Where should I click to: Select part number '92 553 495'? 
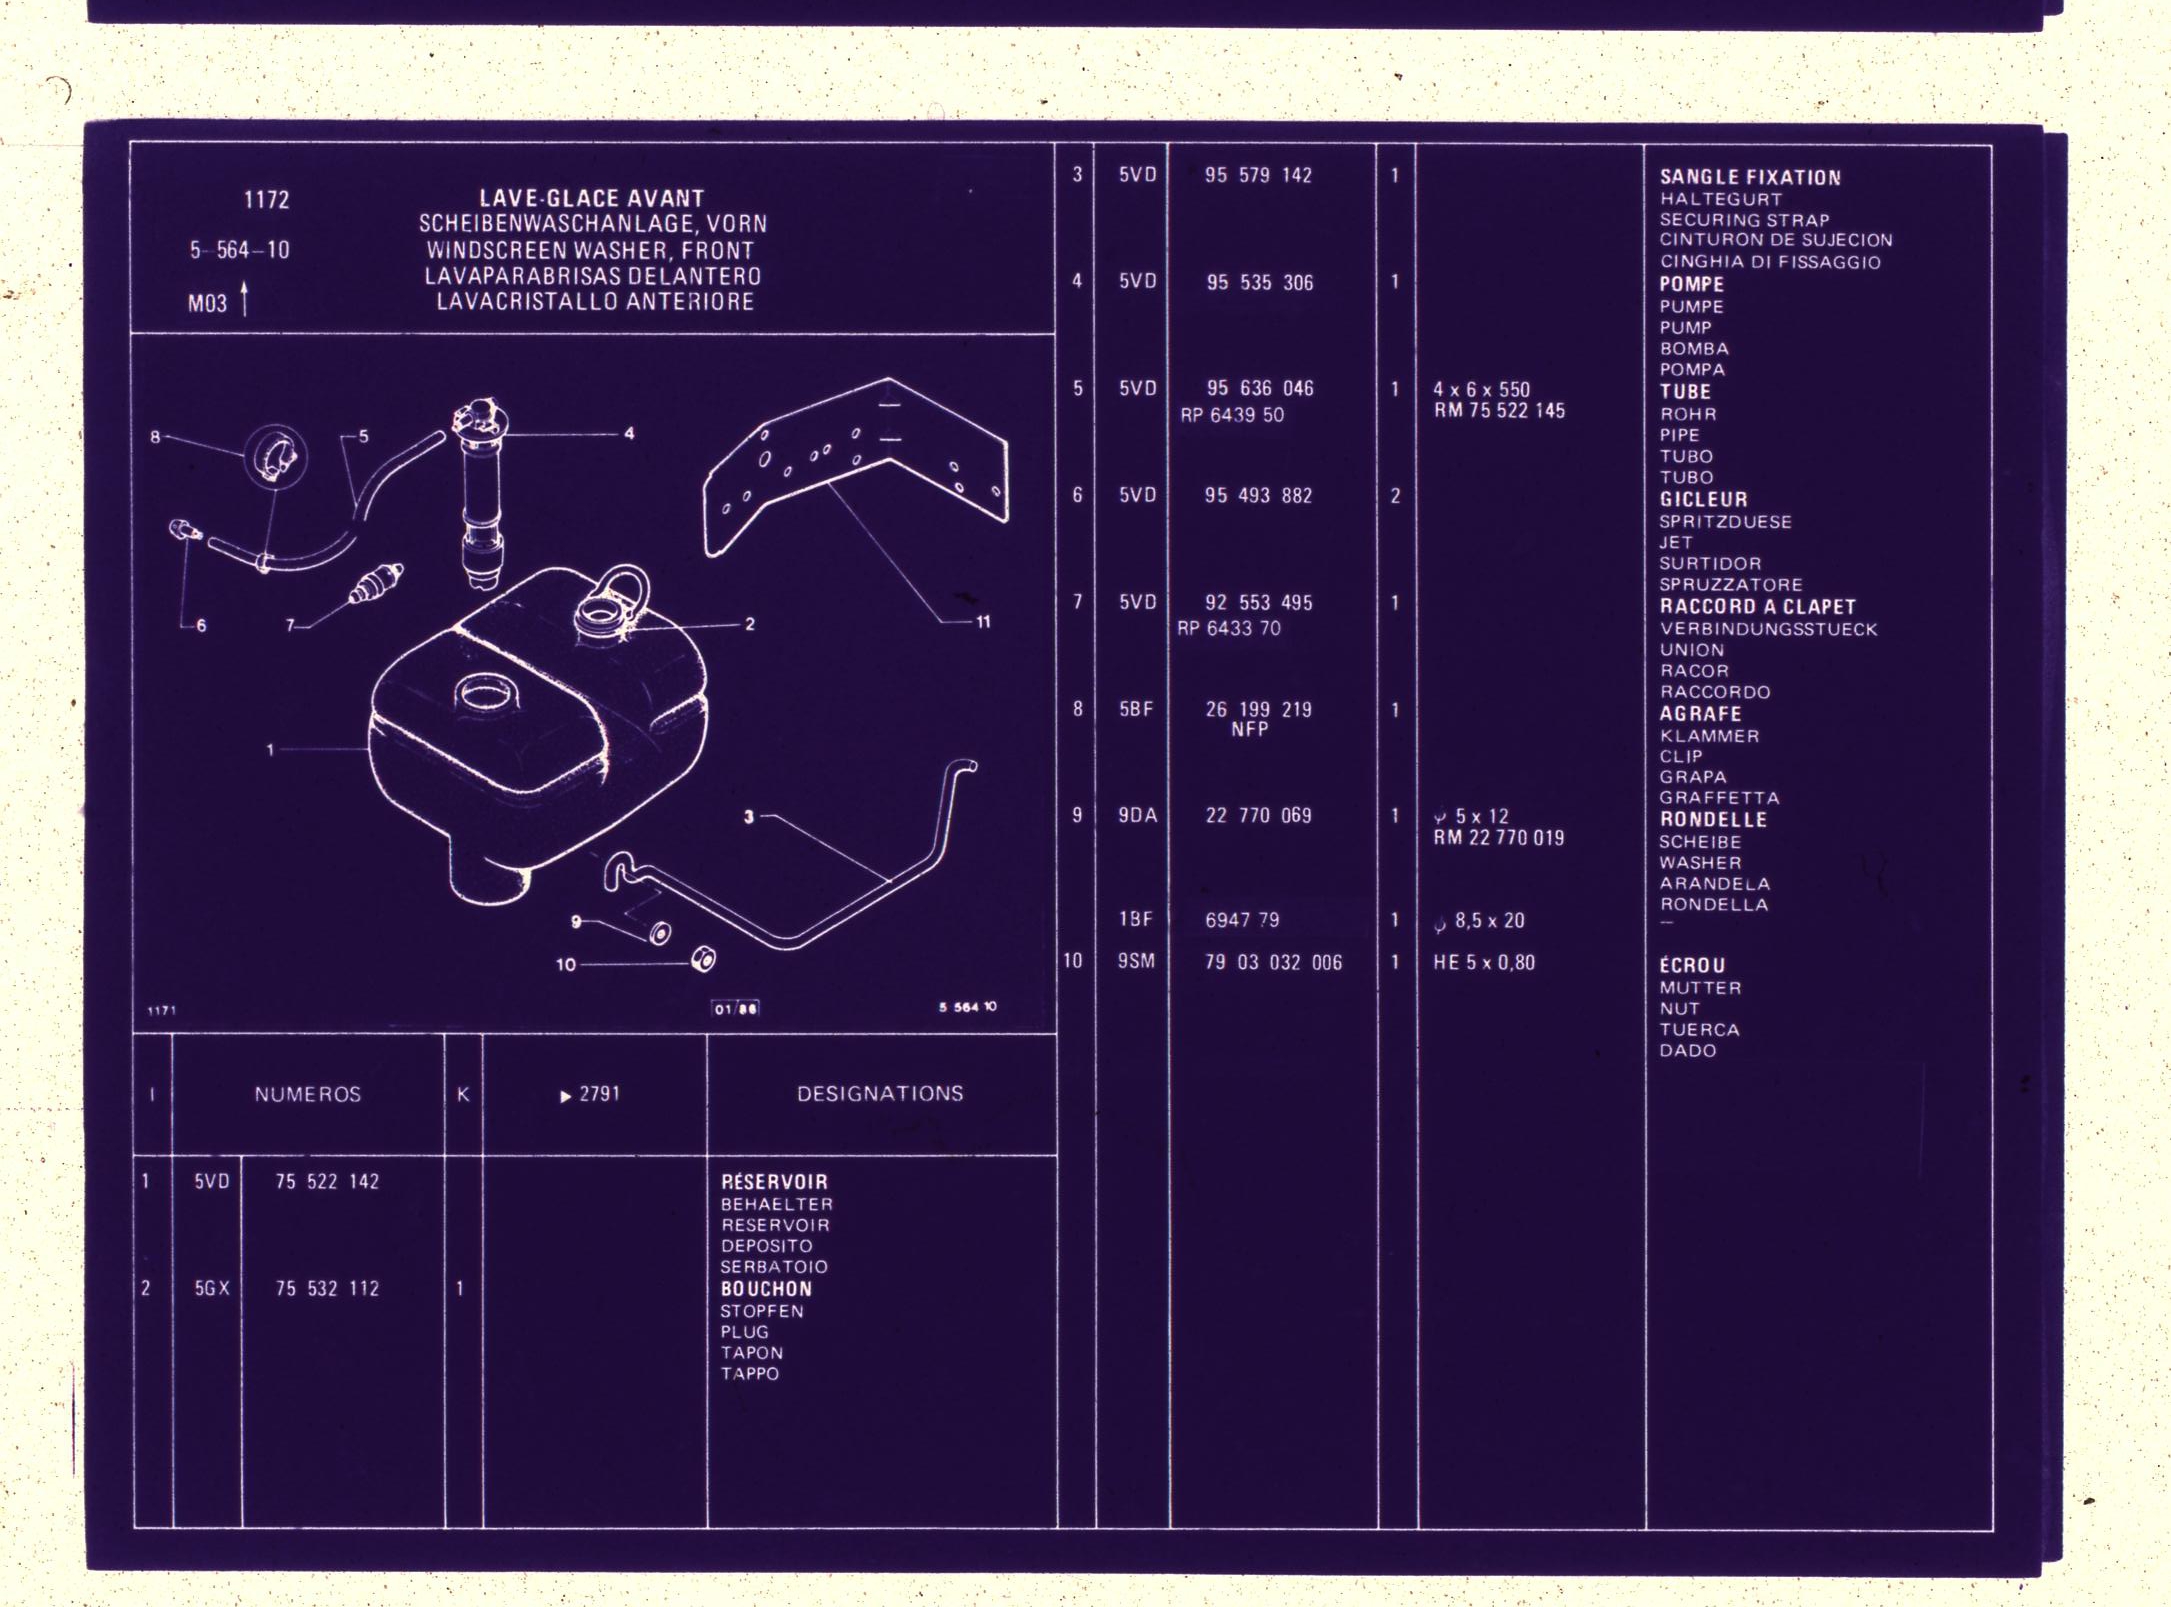(1258, 602)
